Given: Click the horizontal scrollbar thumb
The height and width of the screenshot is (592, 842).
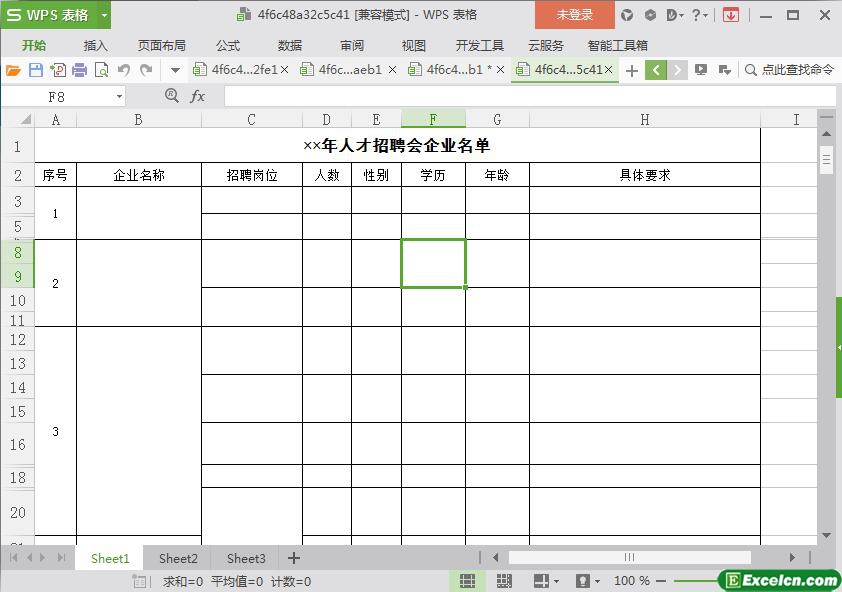Looking at the screenshot, I should pos(629,558).
